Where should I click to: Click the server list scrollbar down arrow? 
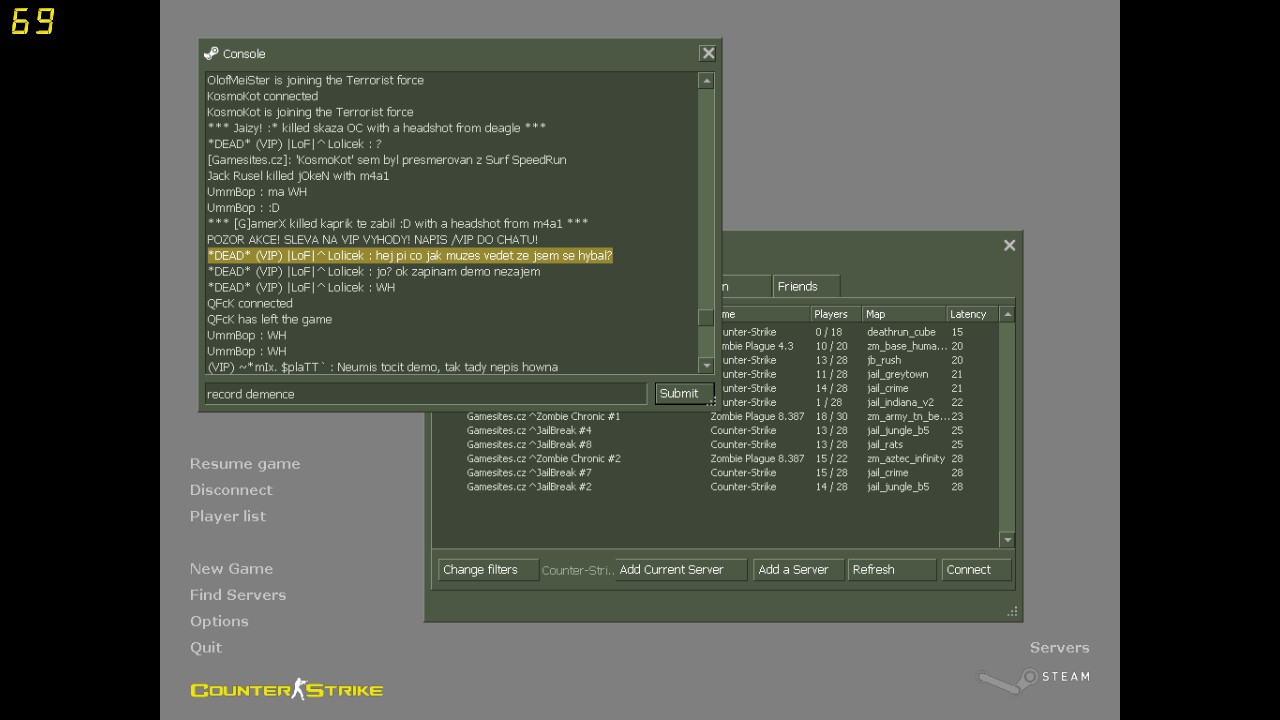tap(1007, 540)
